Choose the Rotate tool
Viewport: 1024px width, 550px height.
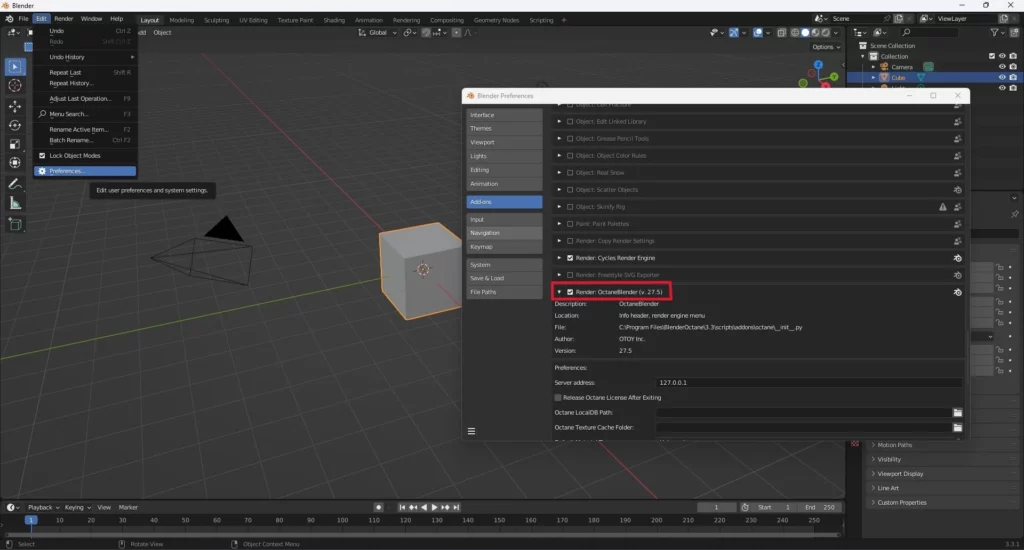(15, 125)
